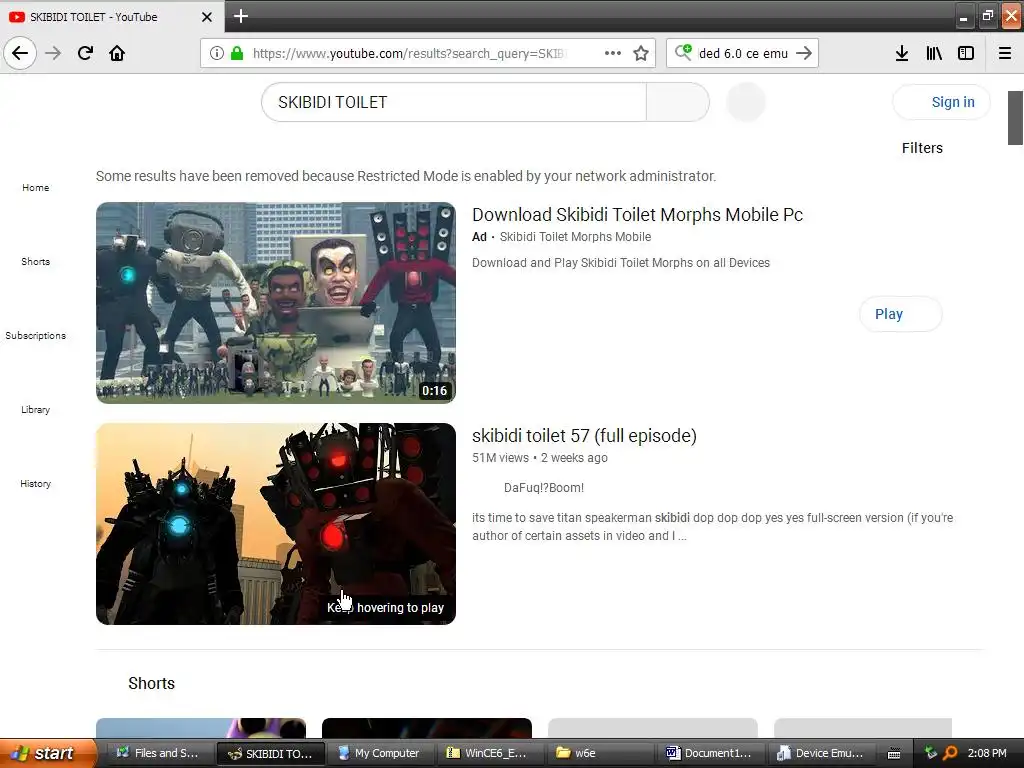Open Subscriptions in YouTube sidebar
The image size is (1024, 768).
(35, 336)
